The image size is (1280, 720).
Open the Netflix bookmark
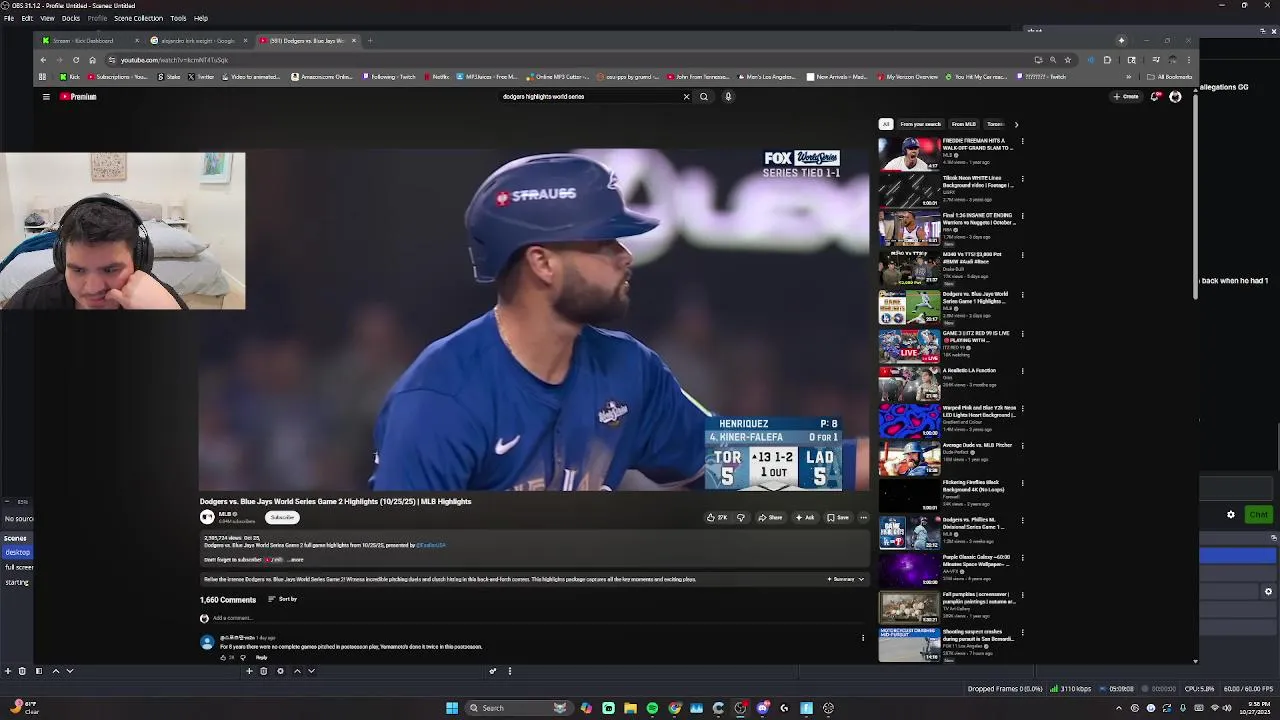point(436,77)
